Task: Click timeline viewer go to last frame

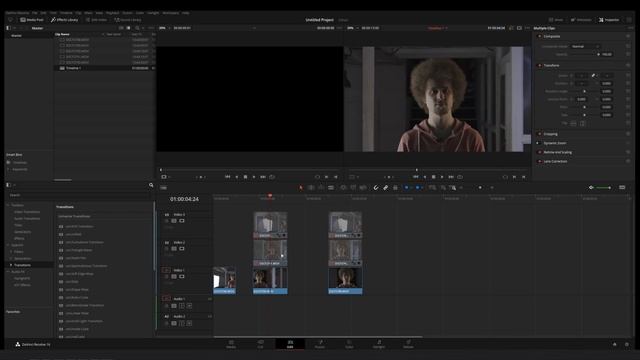Action: (x=451, y=177)
